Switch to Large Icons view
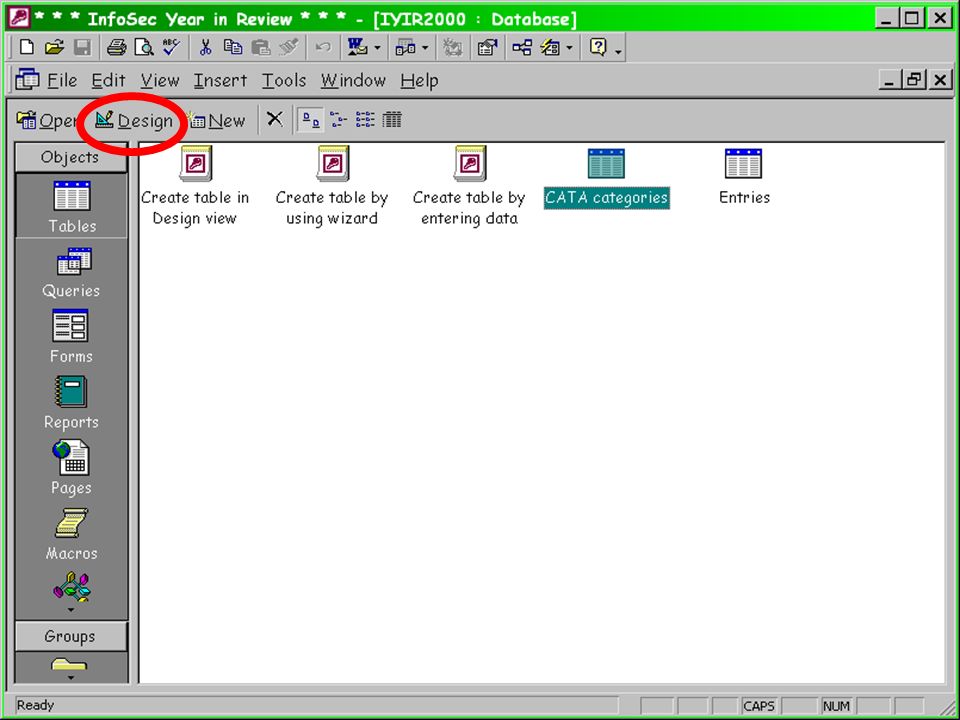This screenshot has height=720, width=960. point(311,119)
